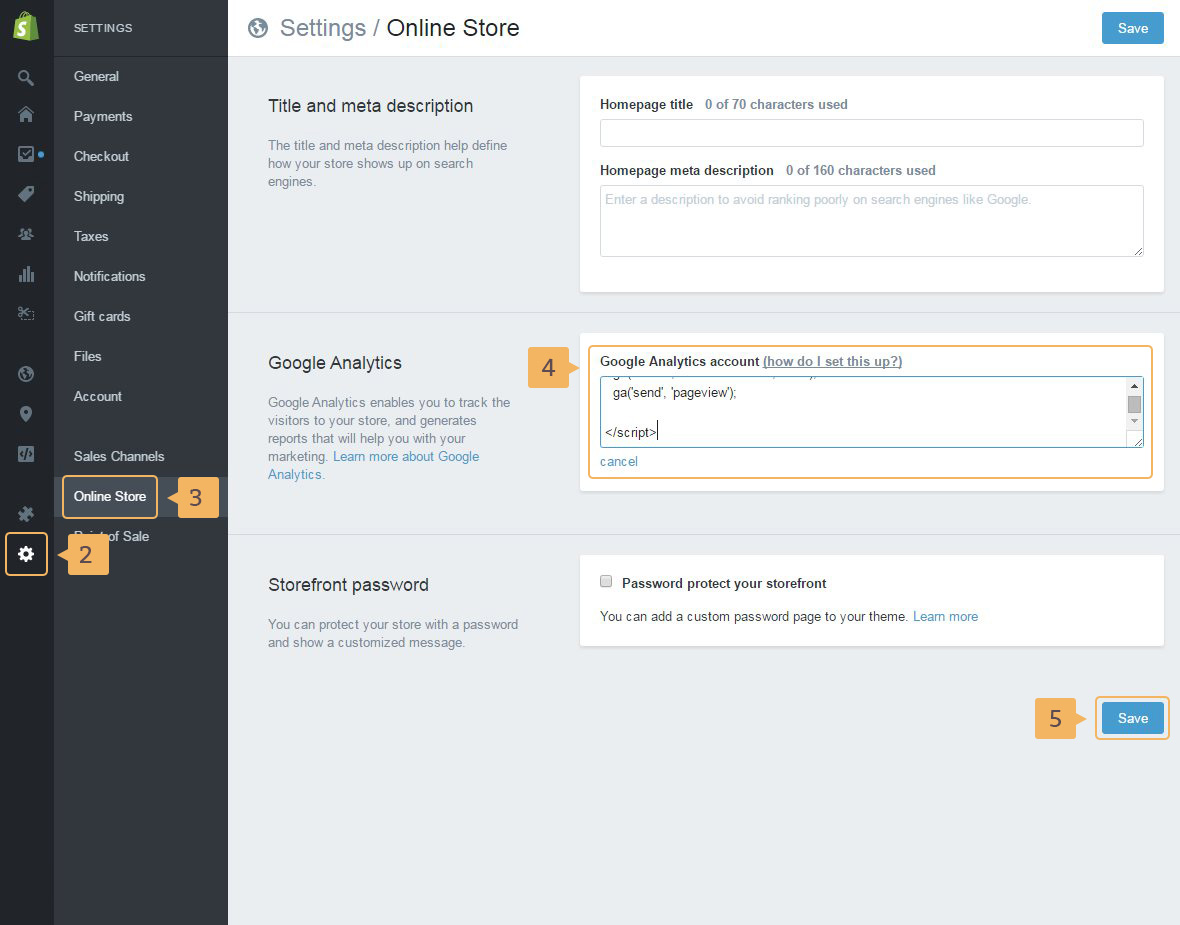Open Customers people icon
The height and width of the screenshot is (925, 1180).
pyautogui.click(x=26, y=234)
